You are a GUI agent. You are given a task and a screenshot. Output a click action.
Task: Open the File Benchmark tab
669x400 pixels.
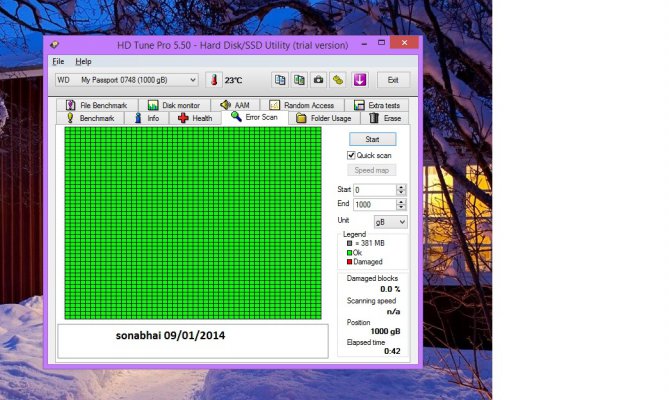pos(97,105)
